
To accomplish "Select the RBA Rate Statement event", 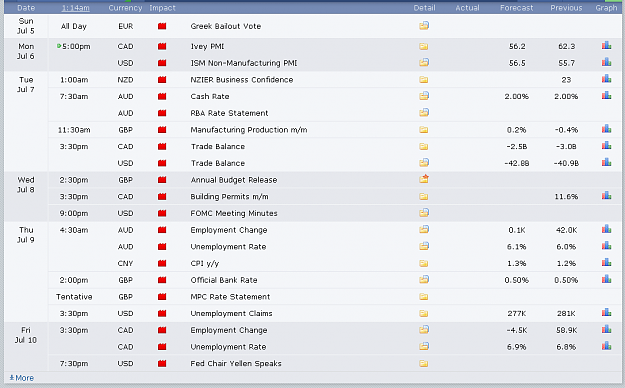I will pyautogui.click(x=229, y=113).
